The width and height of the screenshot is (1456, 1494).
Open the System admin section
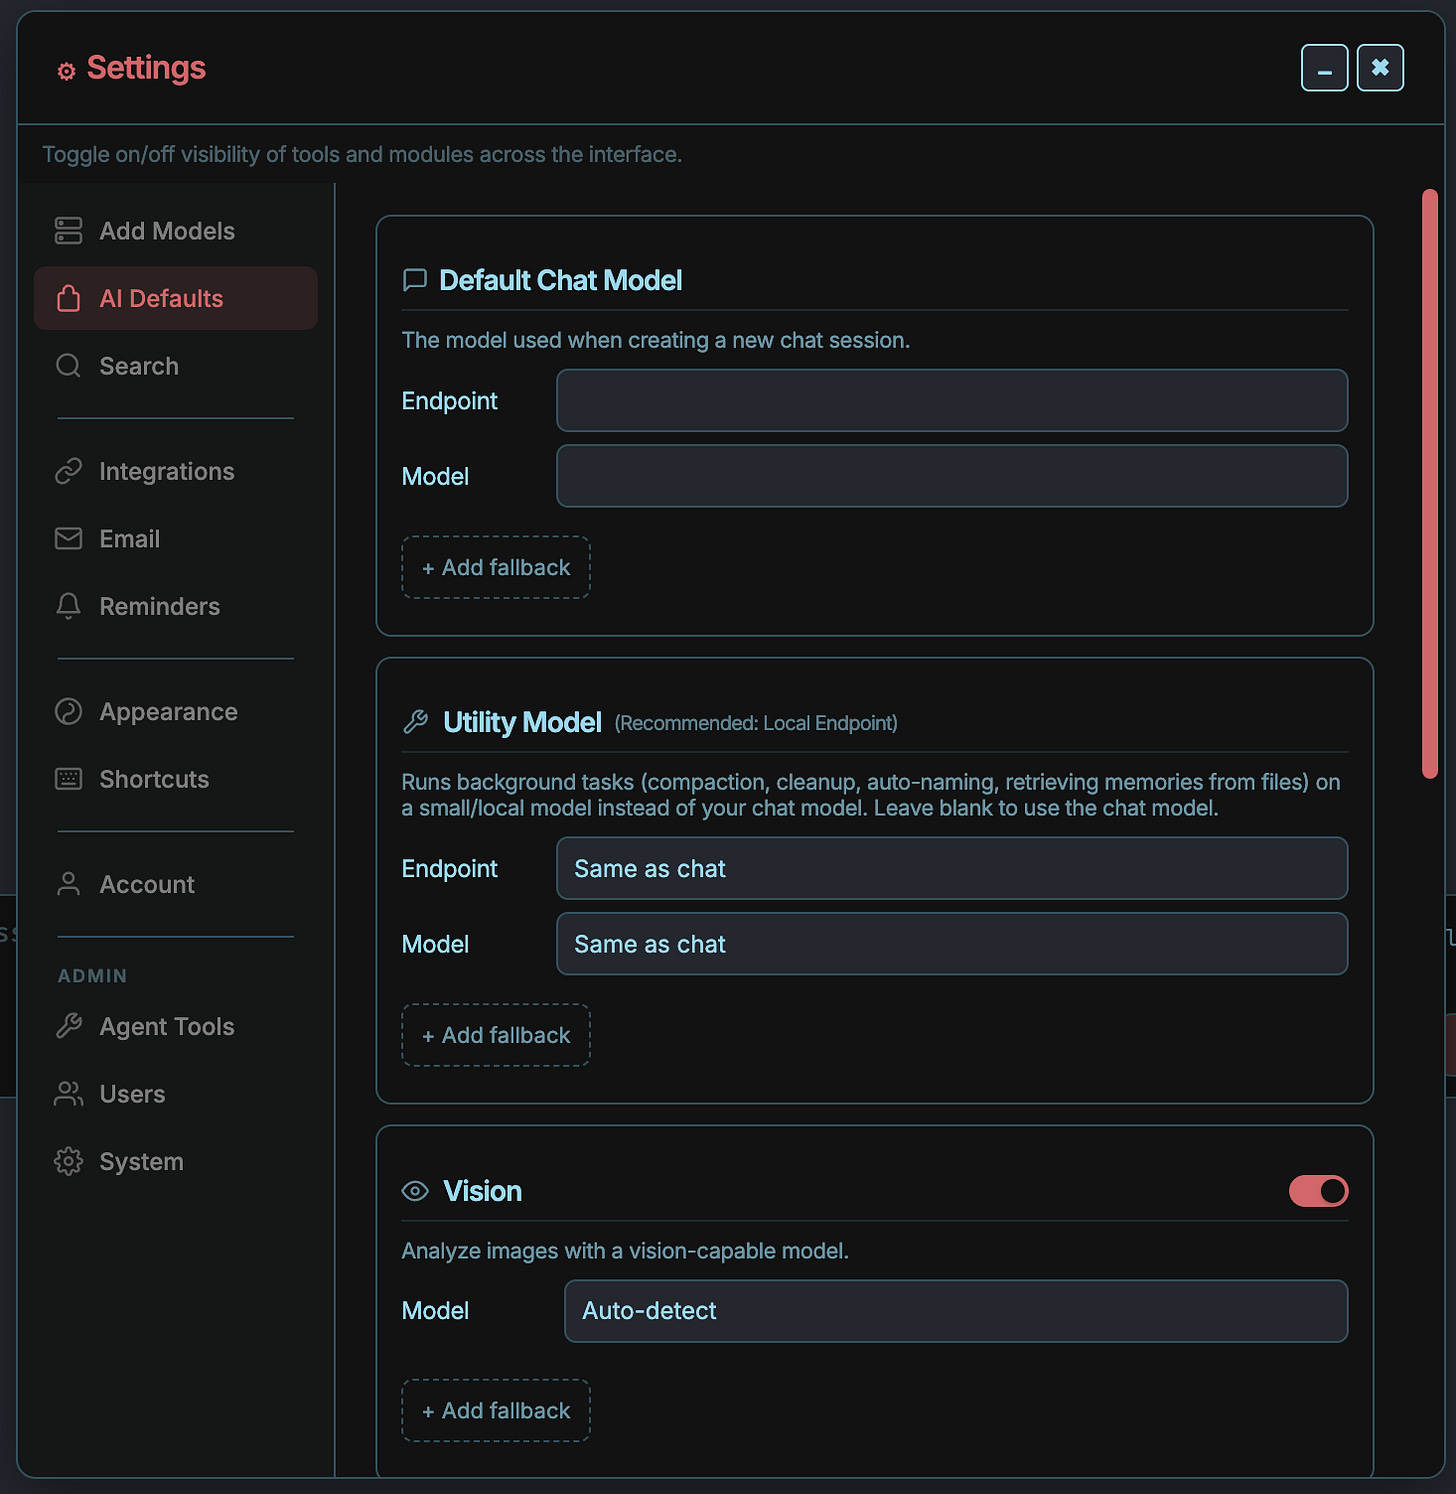(176, 1161)
